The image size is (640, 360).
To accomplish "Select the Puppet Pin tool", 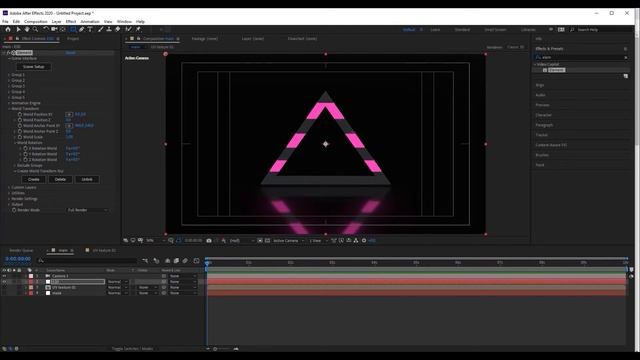I will point(138,29).
